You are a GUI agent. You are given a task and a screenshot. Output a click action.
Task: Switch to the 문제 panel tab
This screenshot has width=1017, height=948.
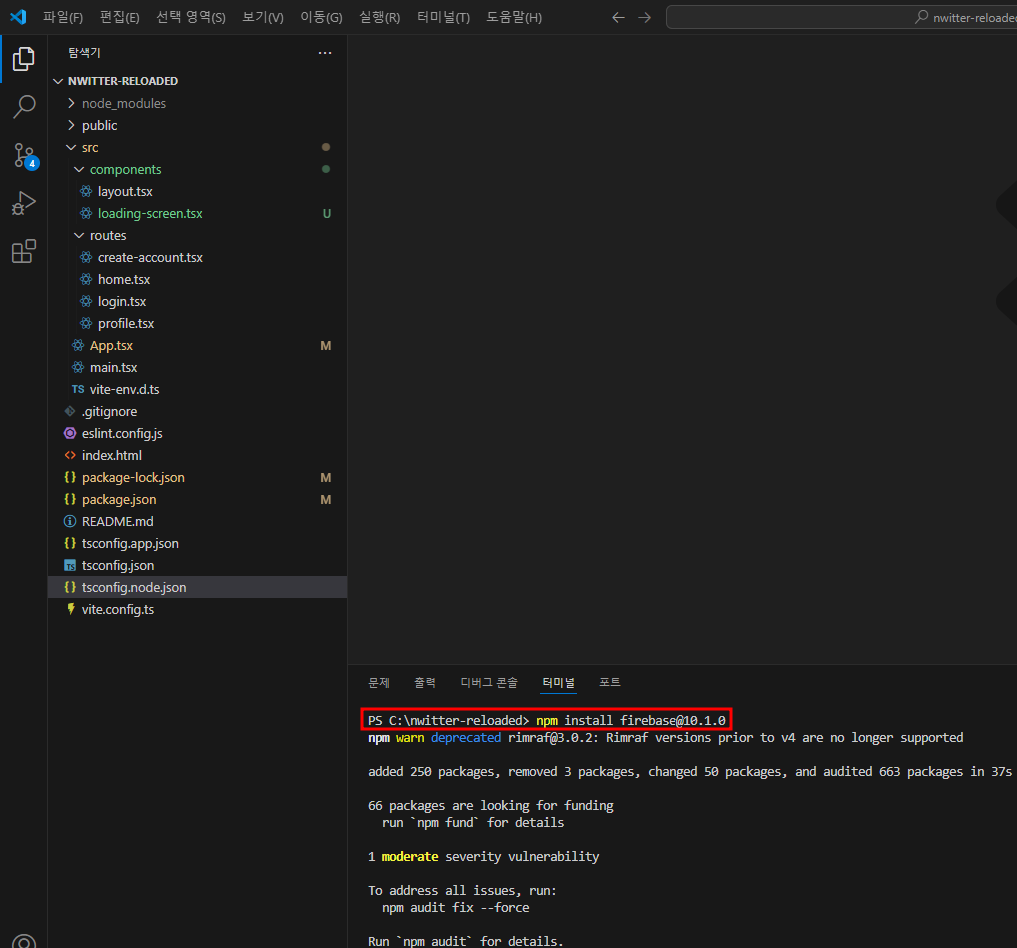pyautogui.click(x=379, y=683)
